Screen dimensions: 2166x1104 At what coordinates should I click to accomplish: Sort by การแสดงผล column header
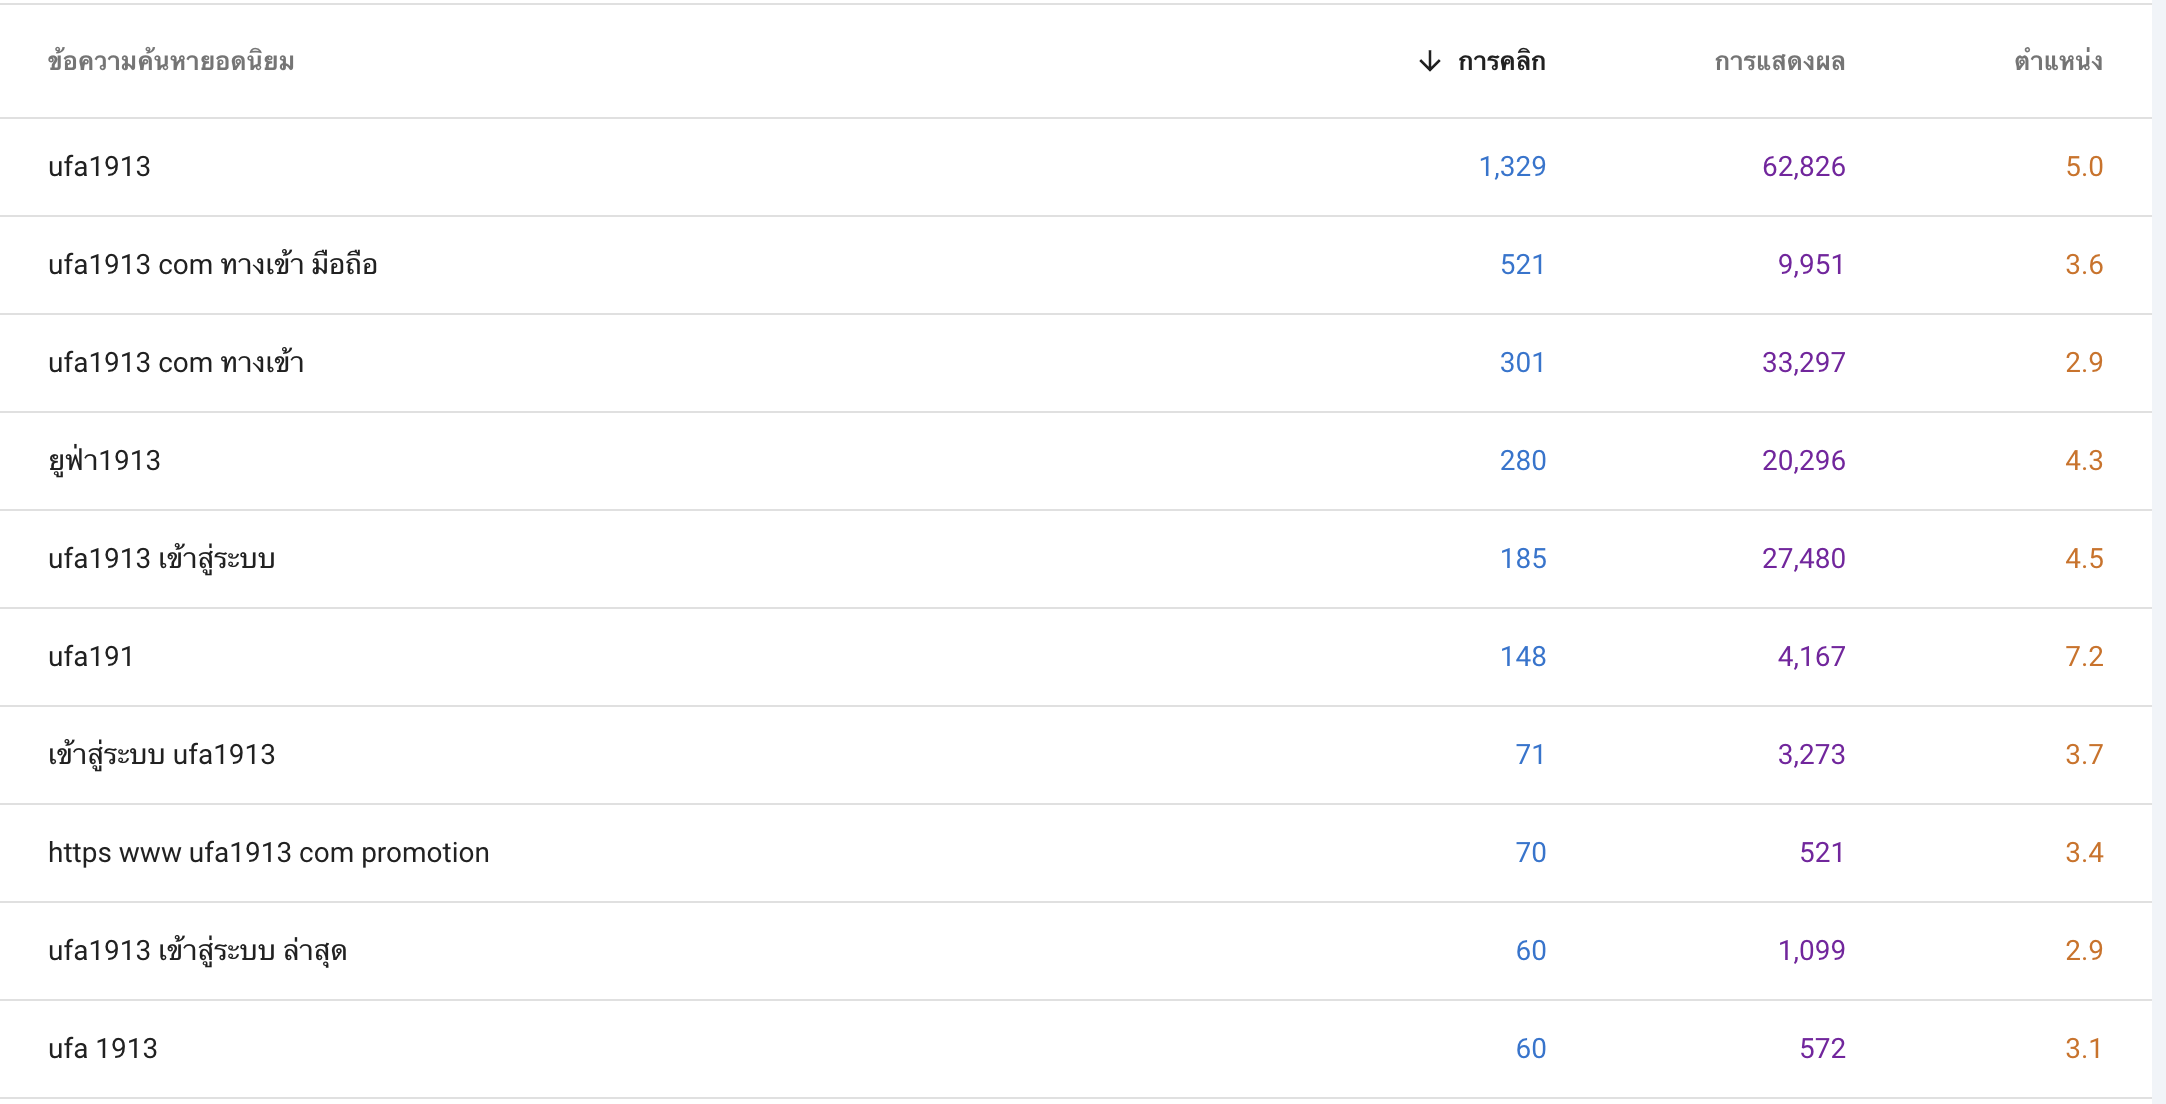(x=1779, y=62)
